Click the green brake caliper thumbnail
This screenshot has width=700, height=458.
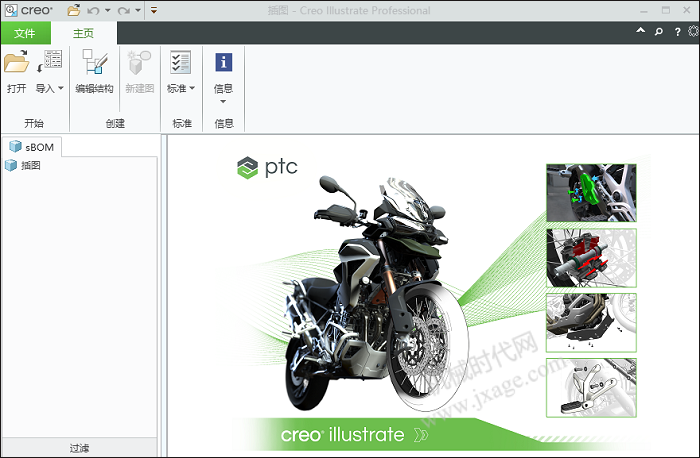(591, 193)
